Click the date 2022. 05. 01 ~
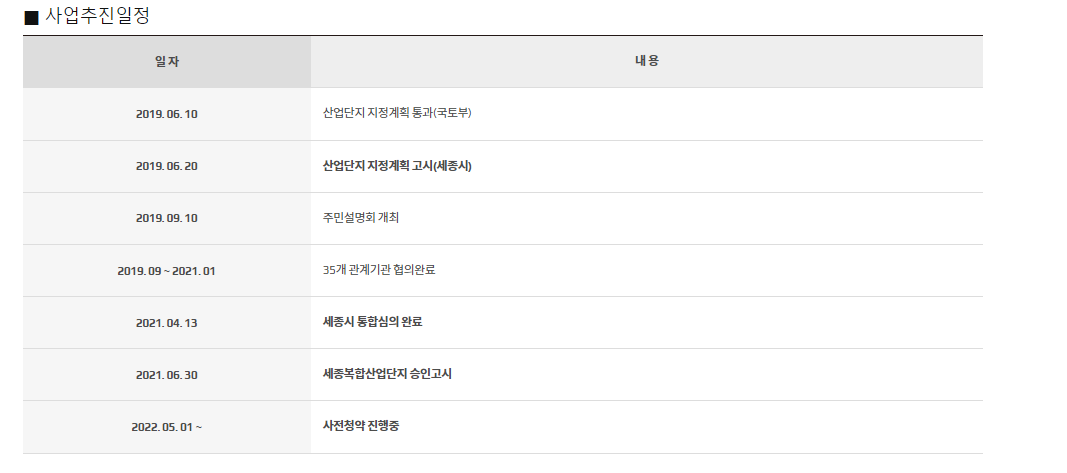The image size is (1067, 473). coord(167,427)
